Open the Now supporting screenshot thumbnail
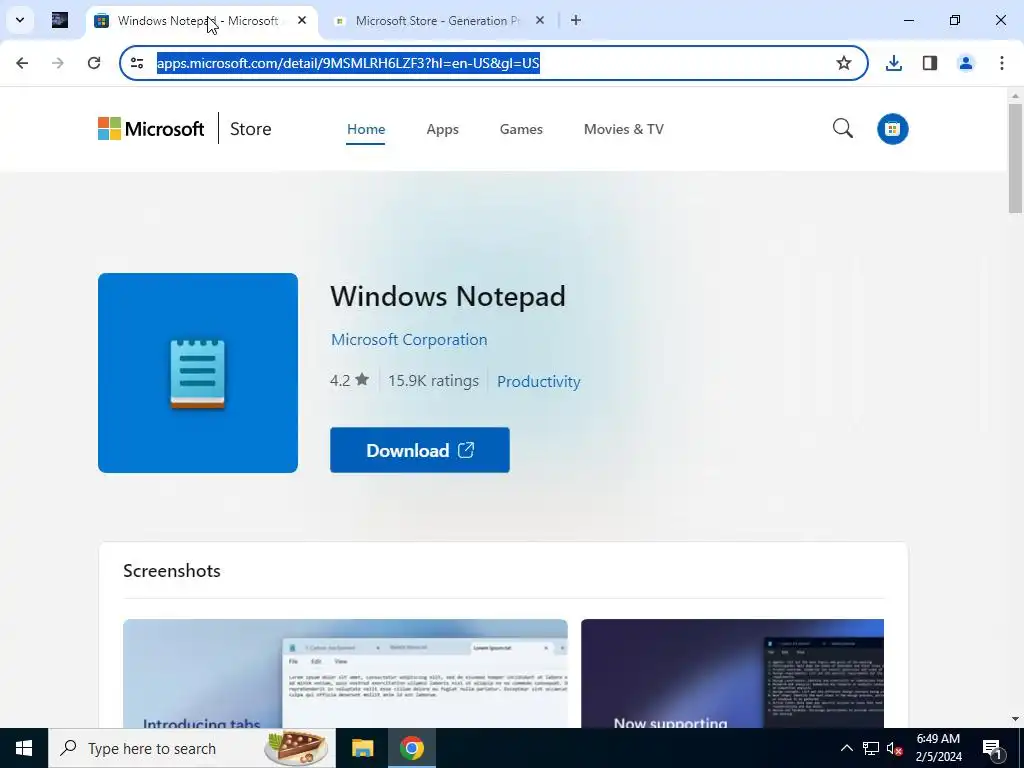1024x768 pixels. (732, 673)
